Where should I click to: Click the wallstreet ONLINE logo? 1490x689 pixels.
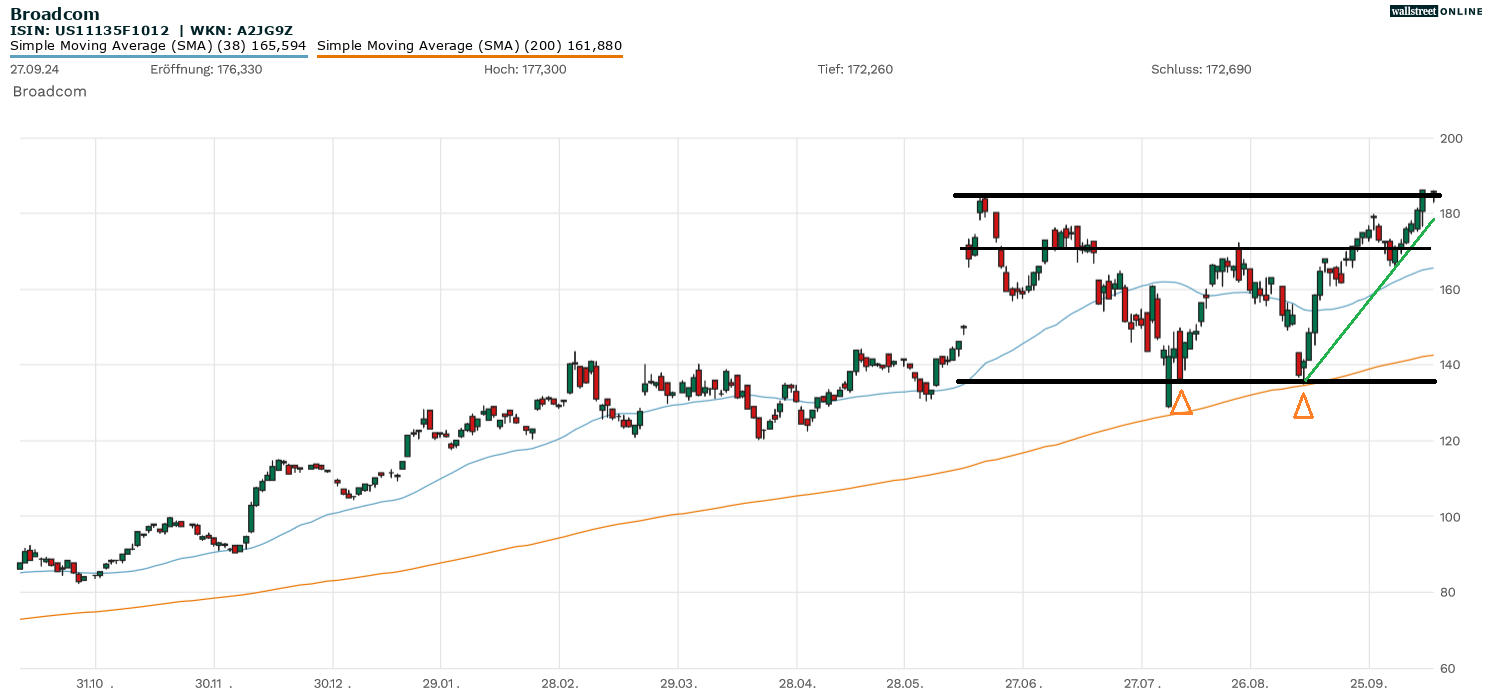click(x=1436, y=11)
